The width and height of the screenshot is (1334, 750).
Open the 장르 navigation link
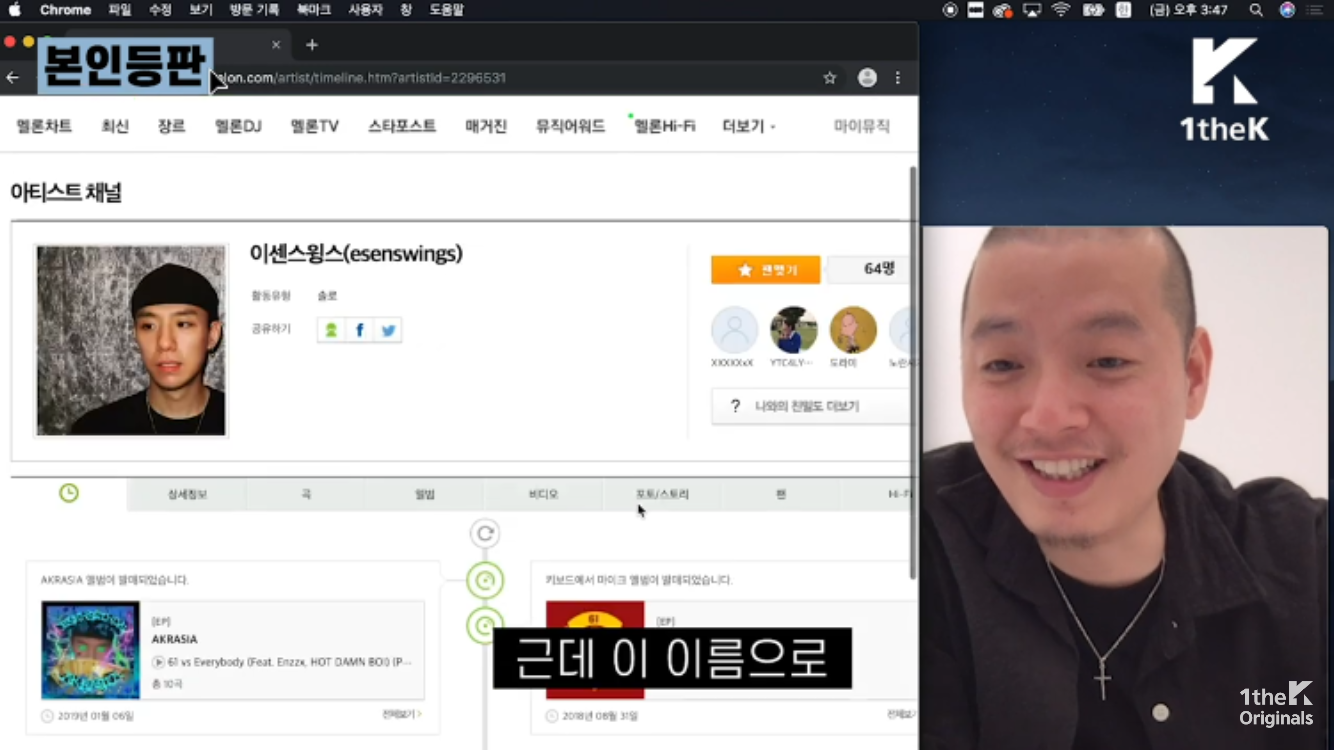(171, 126)
